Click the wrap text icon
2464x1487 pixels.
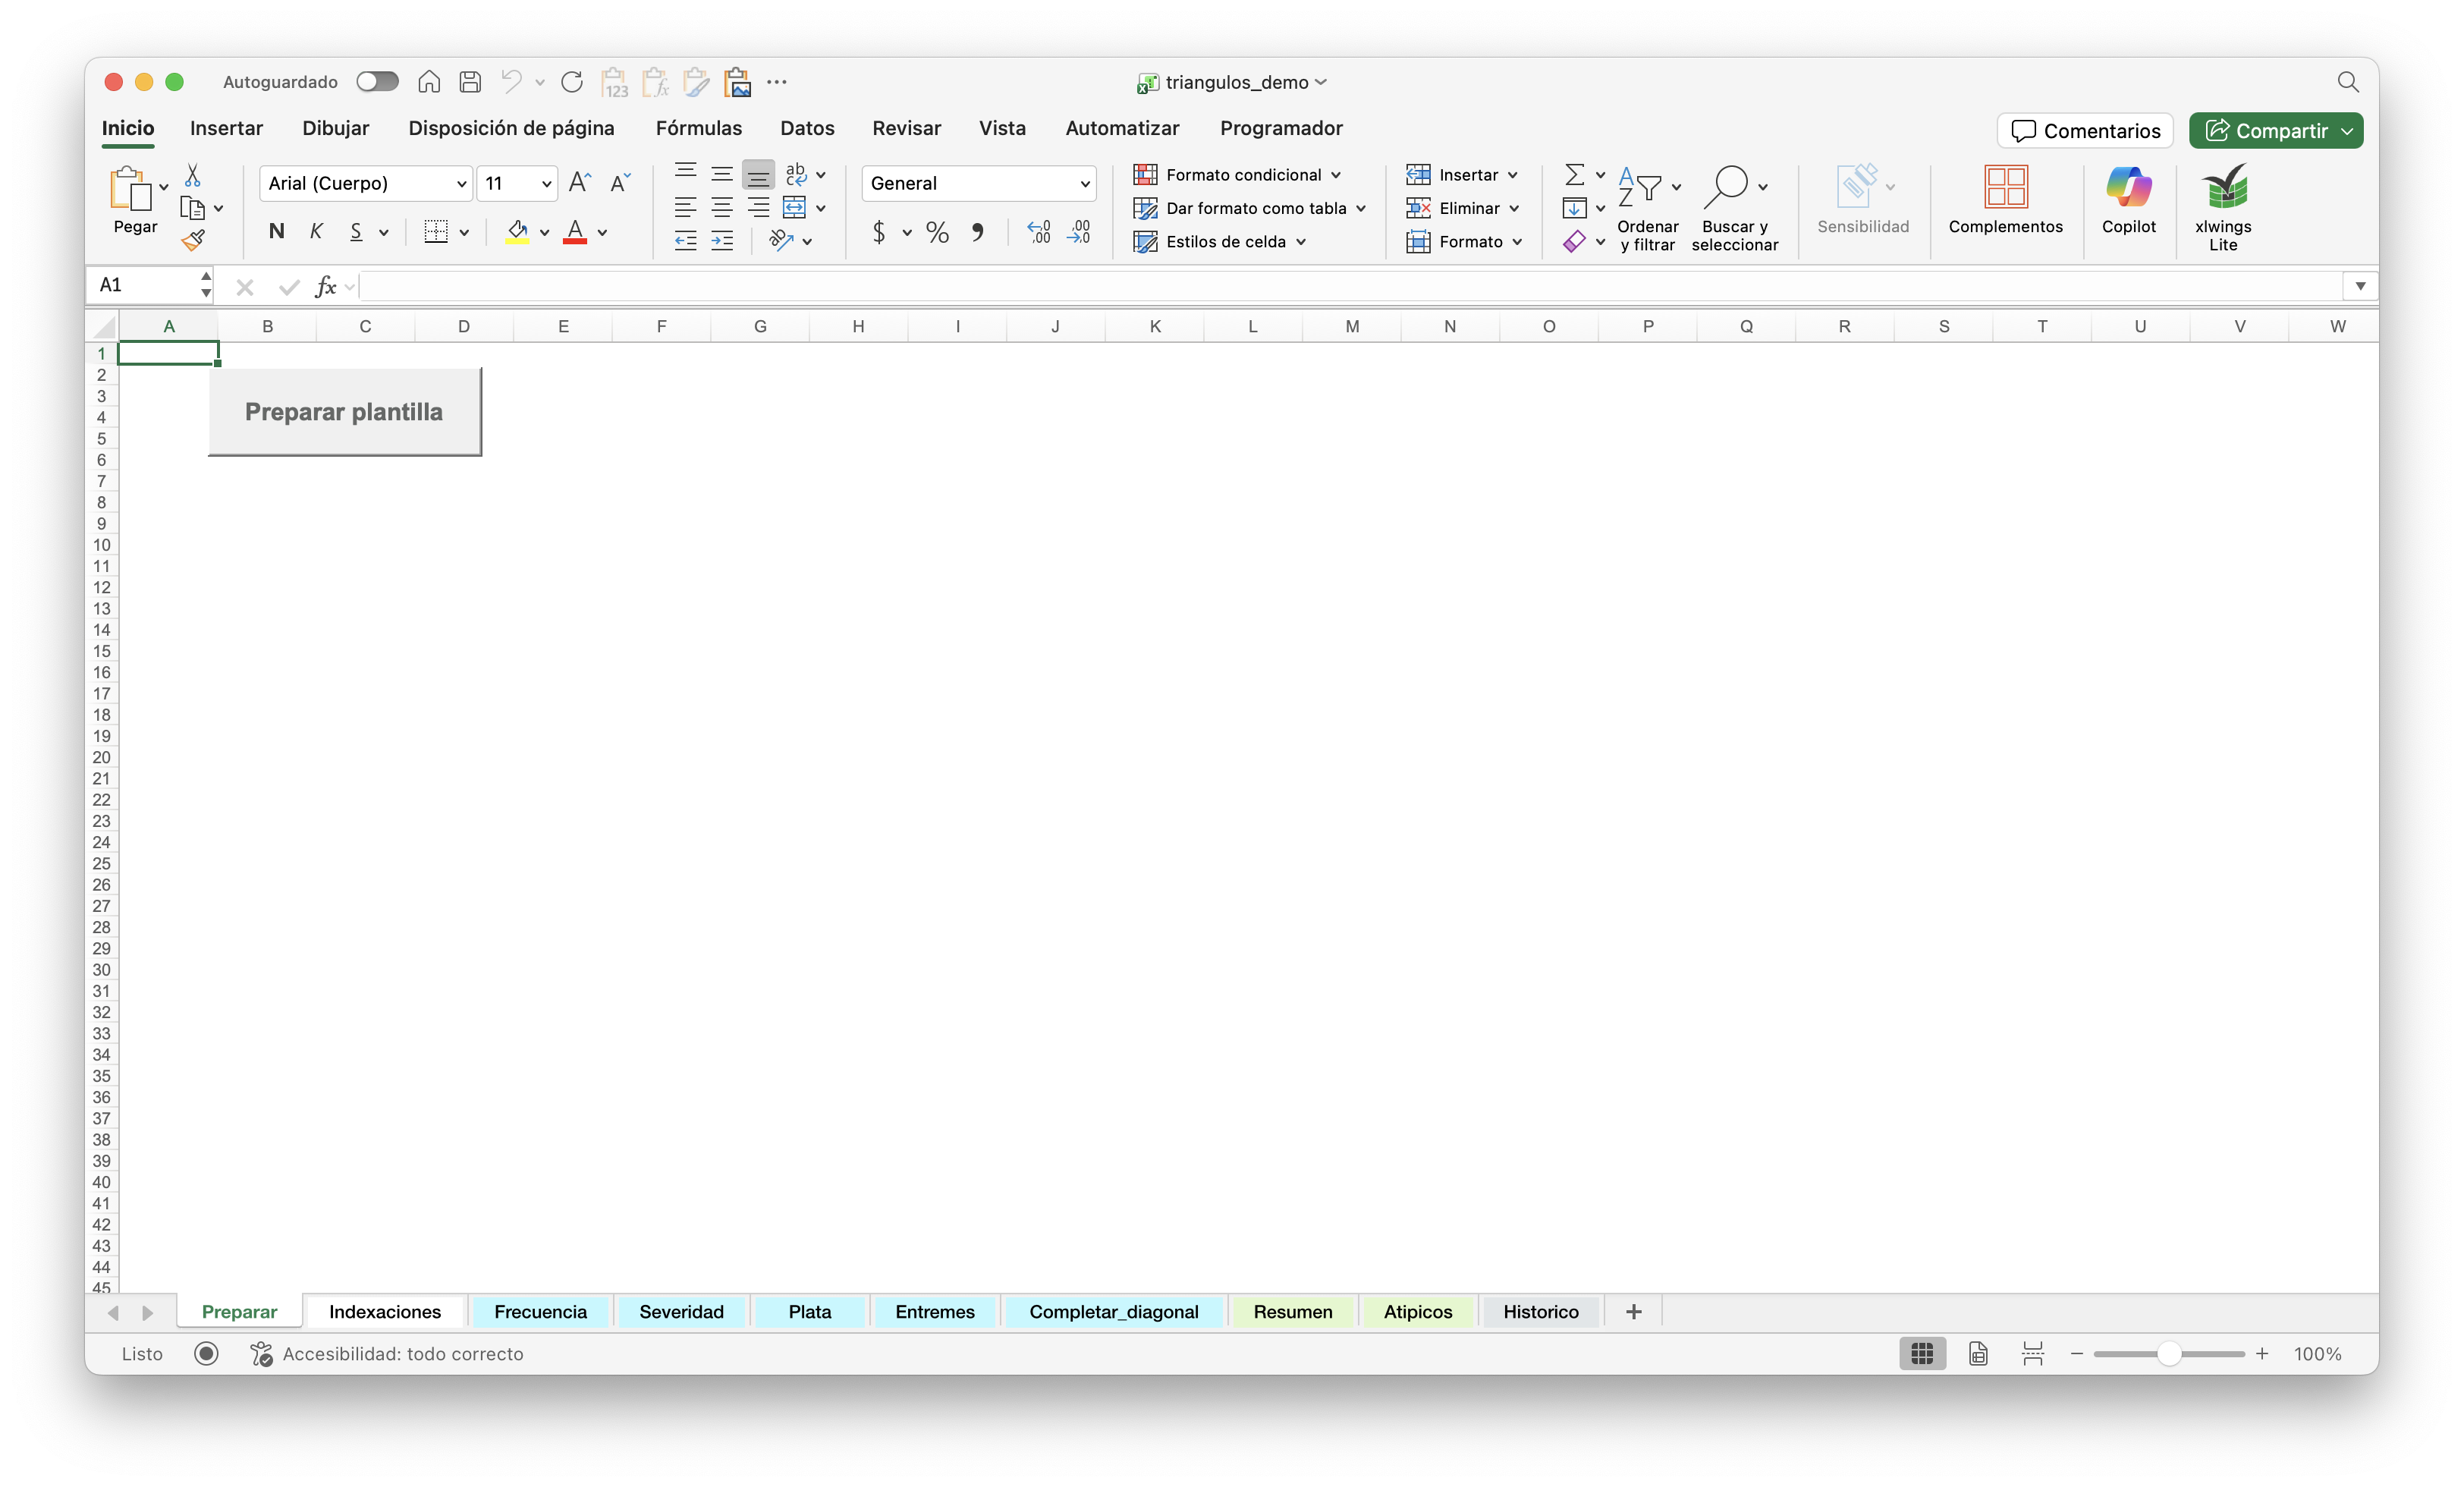tap(797, 174)
